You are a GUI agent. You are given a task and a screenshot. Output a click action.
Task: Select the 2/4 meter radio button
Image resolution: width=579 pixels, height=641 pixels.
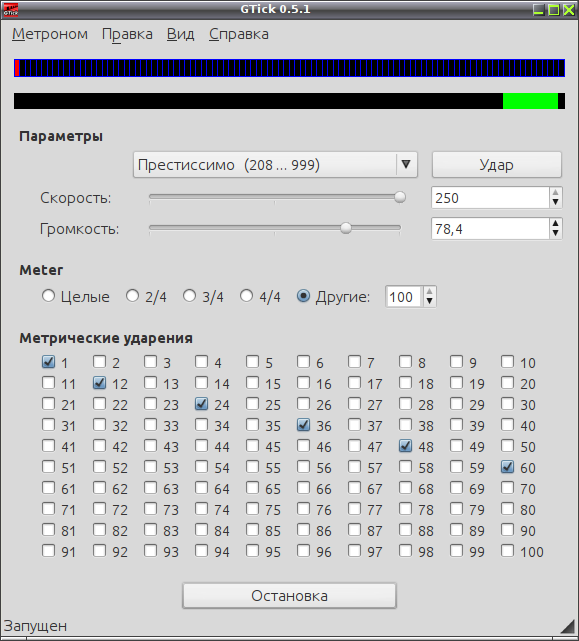pos(132,296)
